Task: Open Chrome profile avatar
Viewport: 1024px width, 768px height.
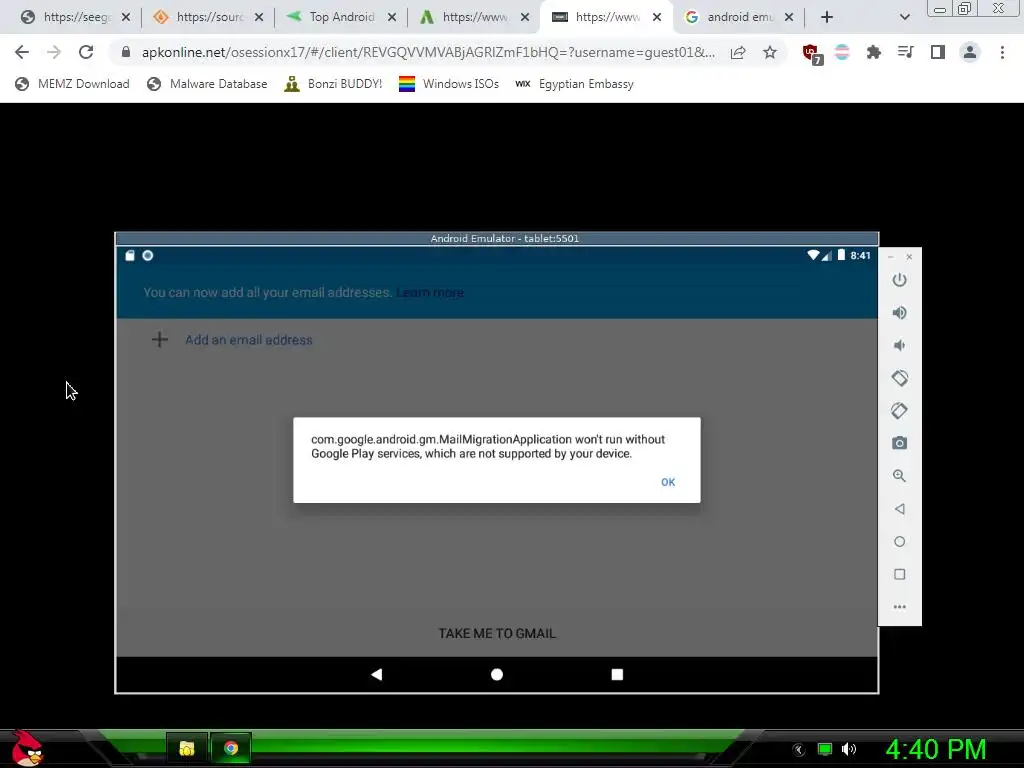Action: pyautogui.click(x=970, y=52)
